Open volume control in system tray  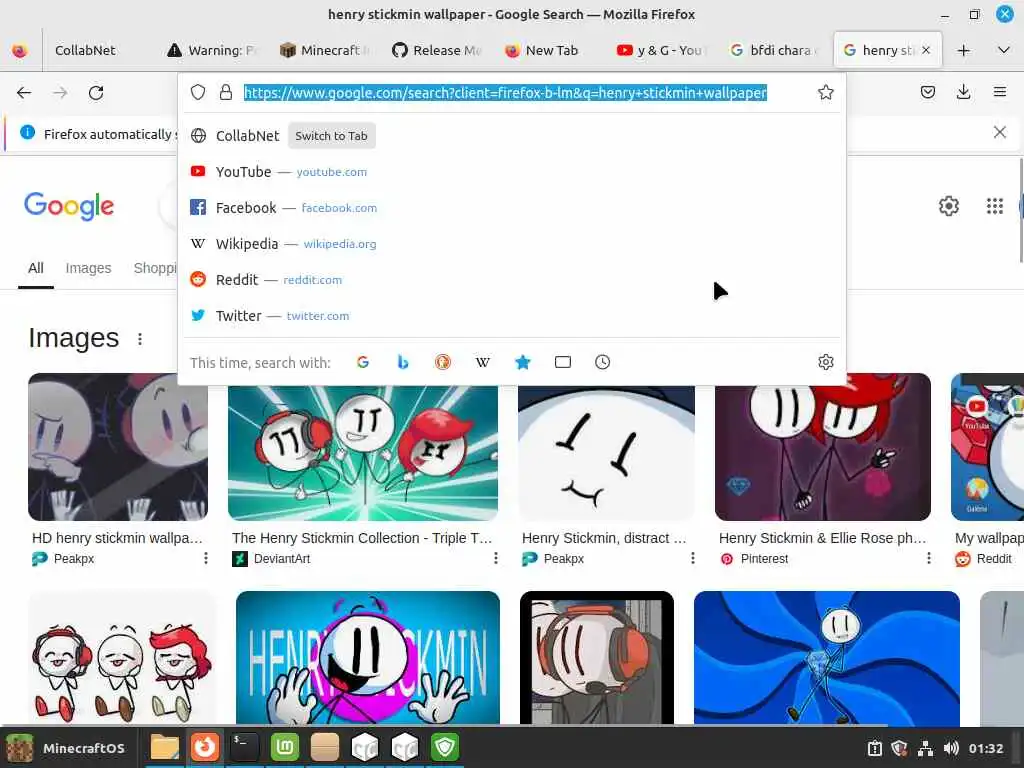(x=951, y=748)
